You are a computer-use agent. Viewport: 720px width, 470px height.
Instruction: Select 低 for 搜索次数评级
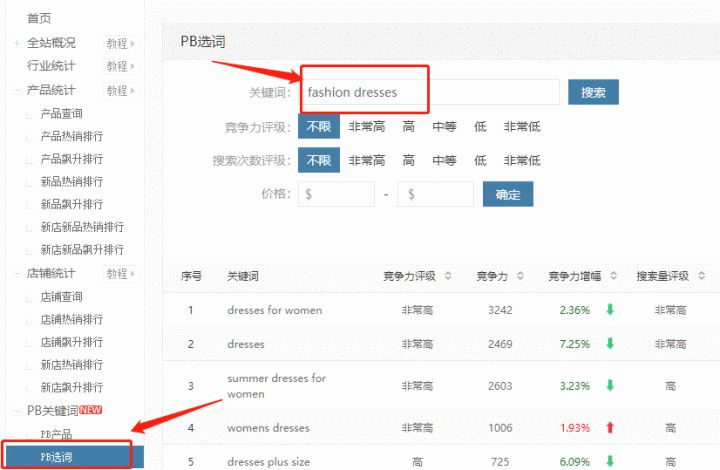(x=480, y=160)
